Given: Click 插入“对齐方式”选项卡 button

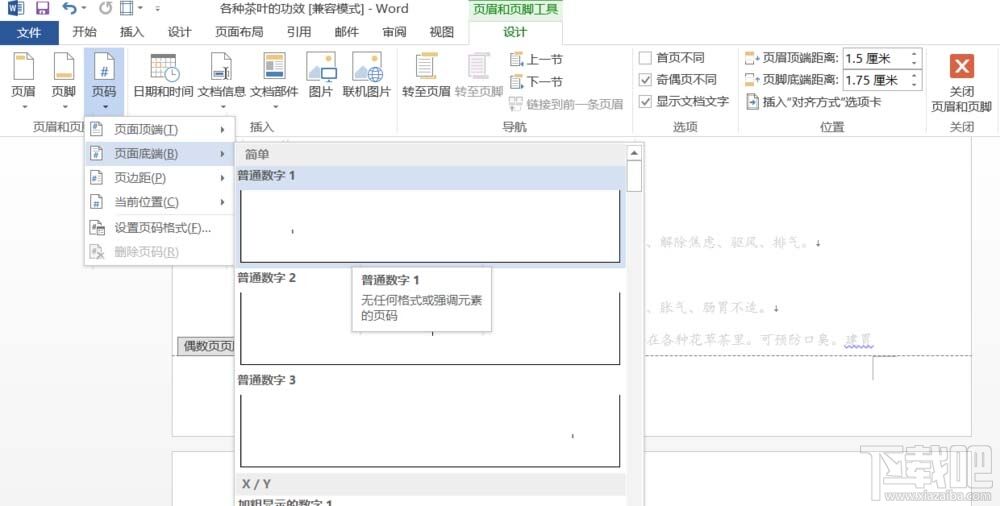Looking at the screenshot, I should click(x=814, y=101).
